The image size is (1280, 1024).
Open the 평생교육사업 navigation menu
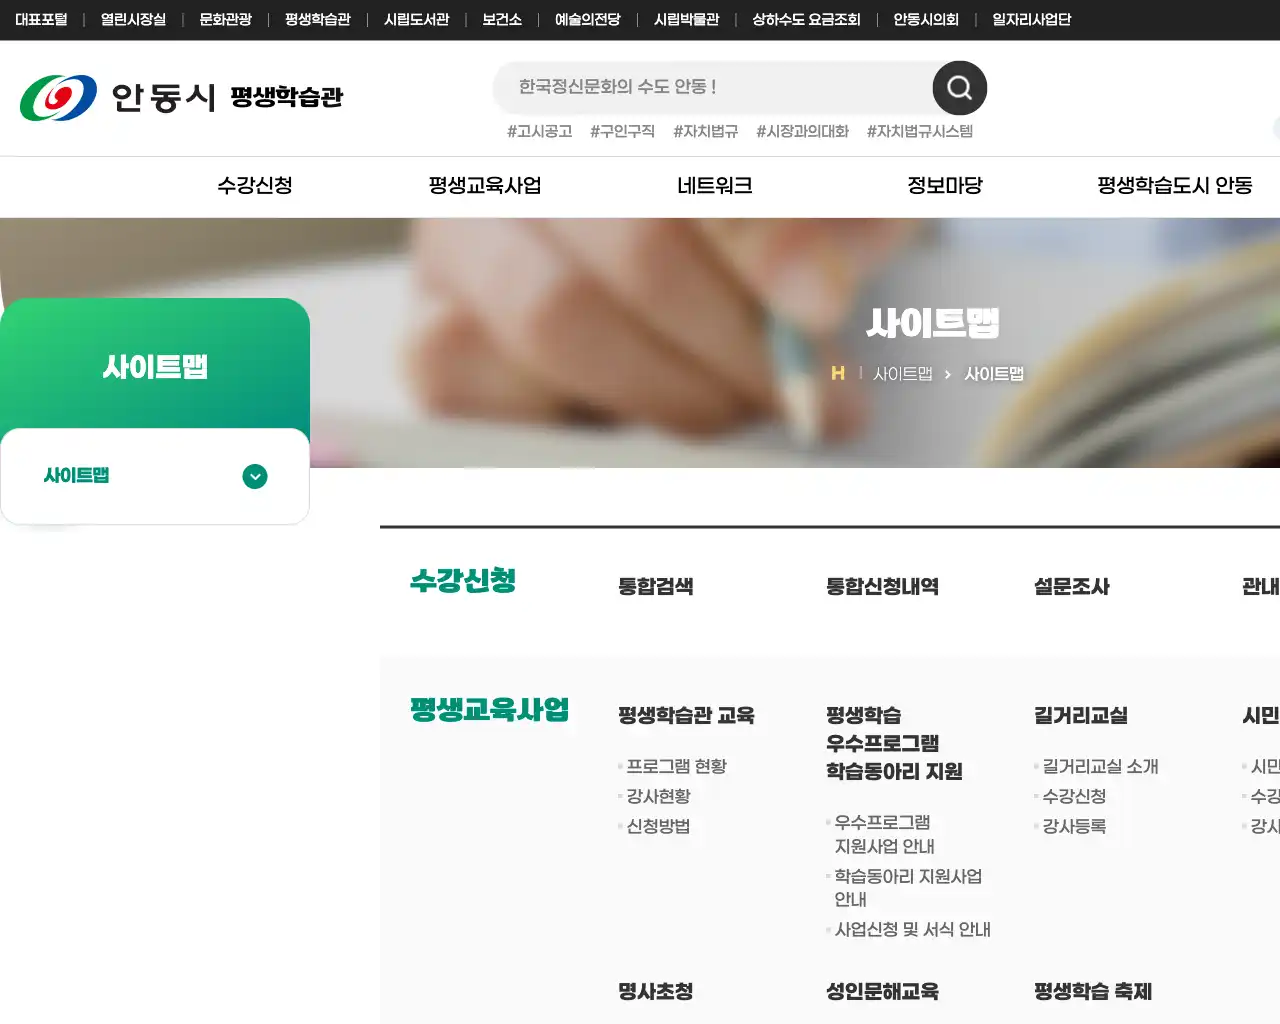pyautogui.click(x=484, y=186)
